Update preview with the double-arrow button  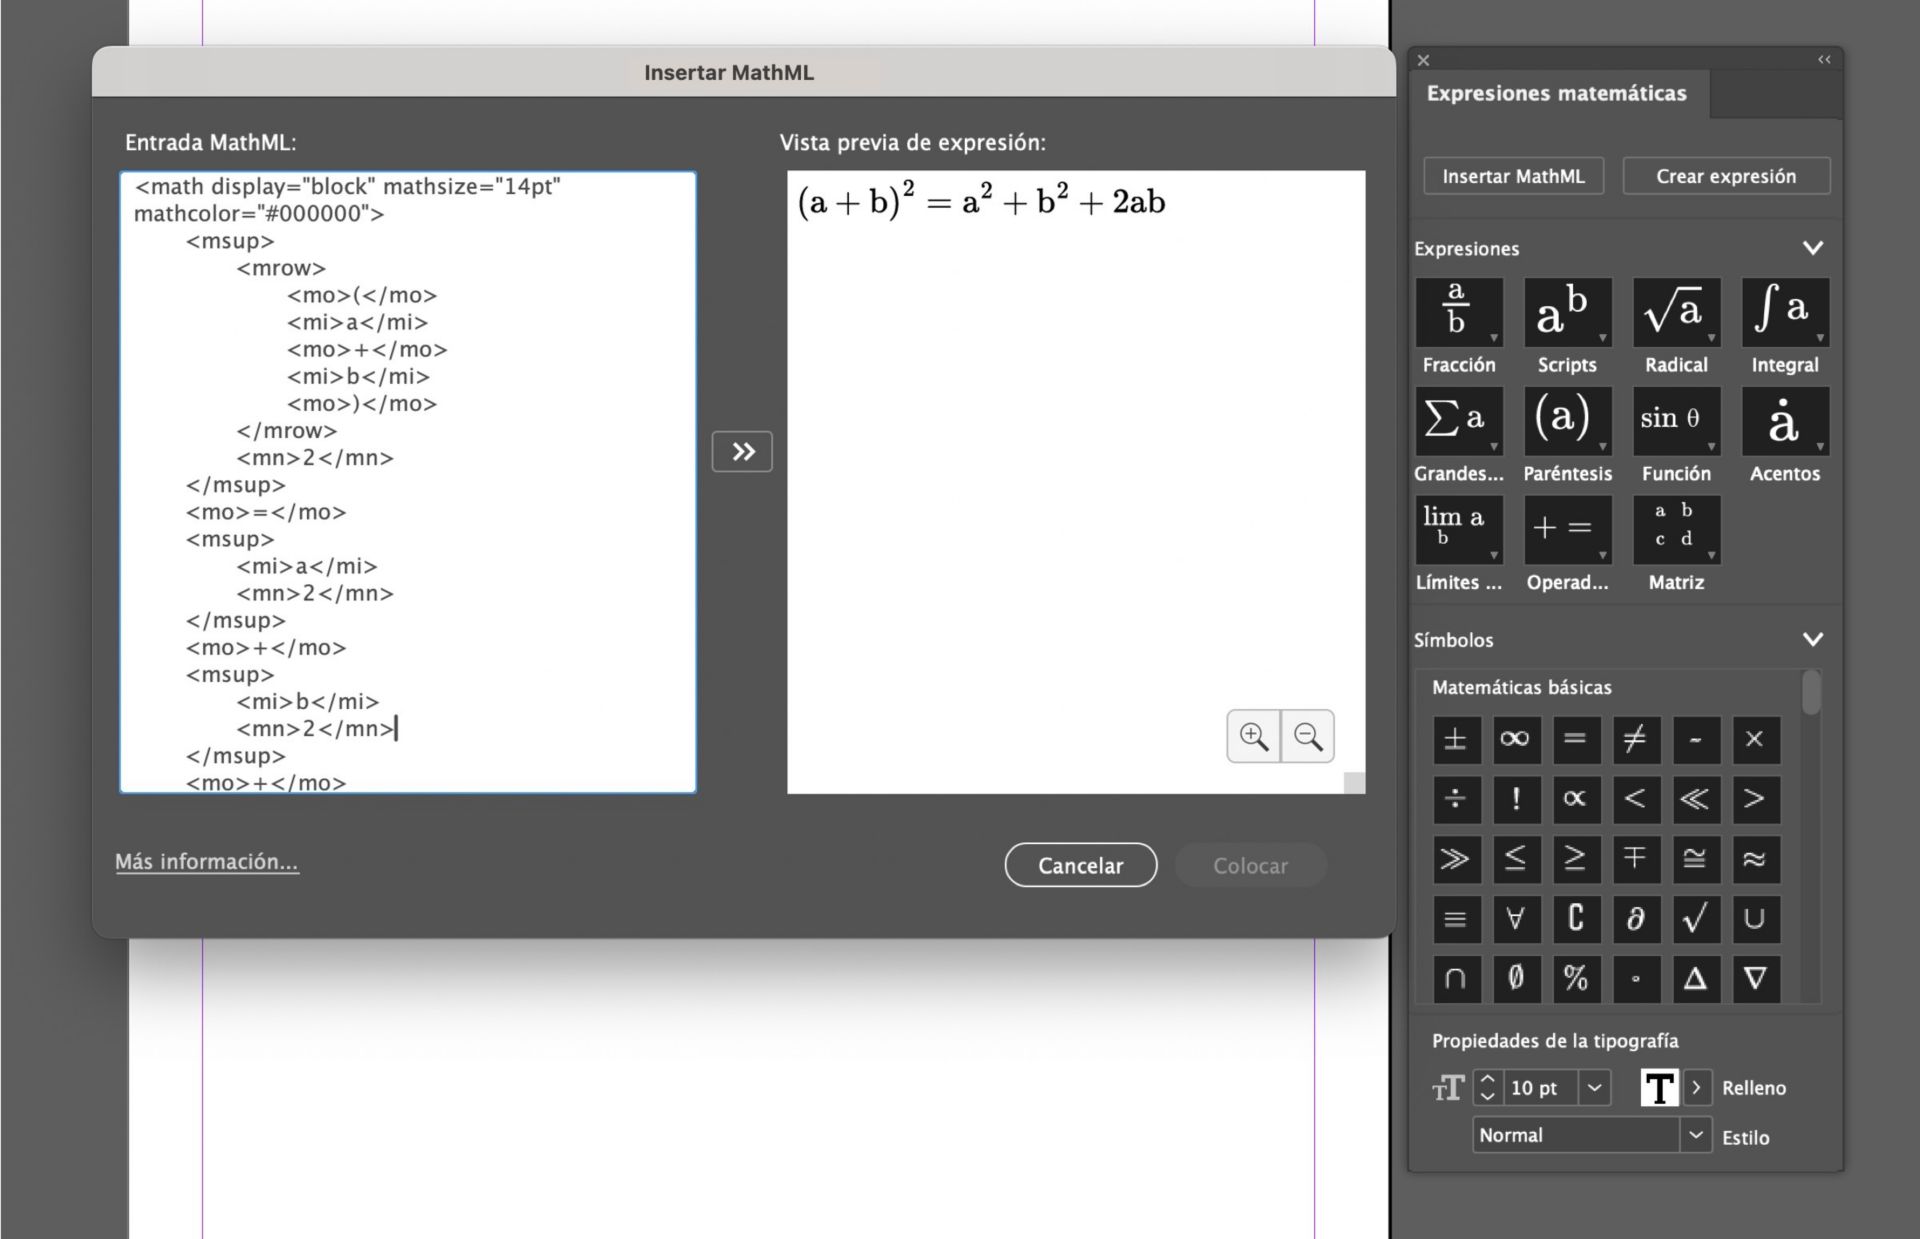point(741,451)
